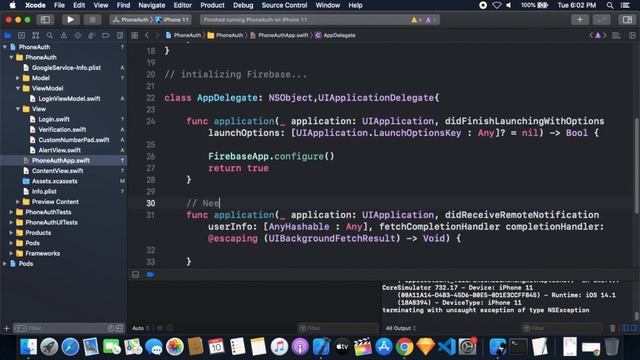The width and height of the screenshot is (640, 360).
Task: Toggle the debug area hide button
Action: point(136,275)
